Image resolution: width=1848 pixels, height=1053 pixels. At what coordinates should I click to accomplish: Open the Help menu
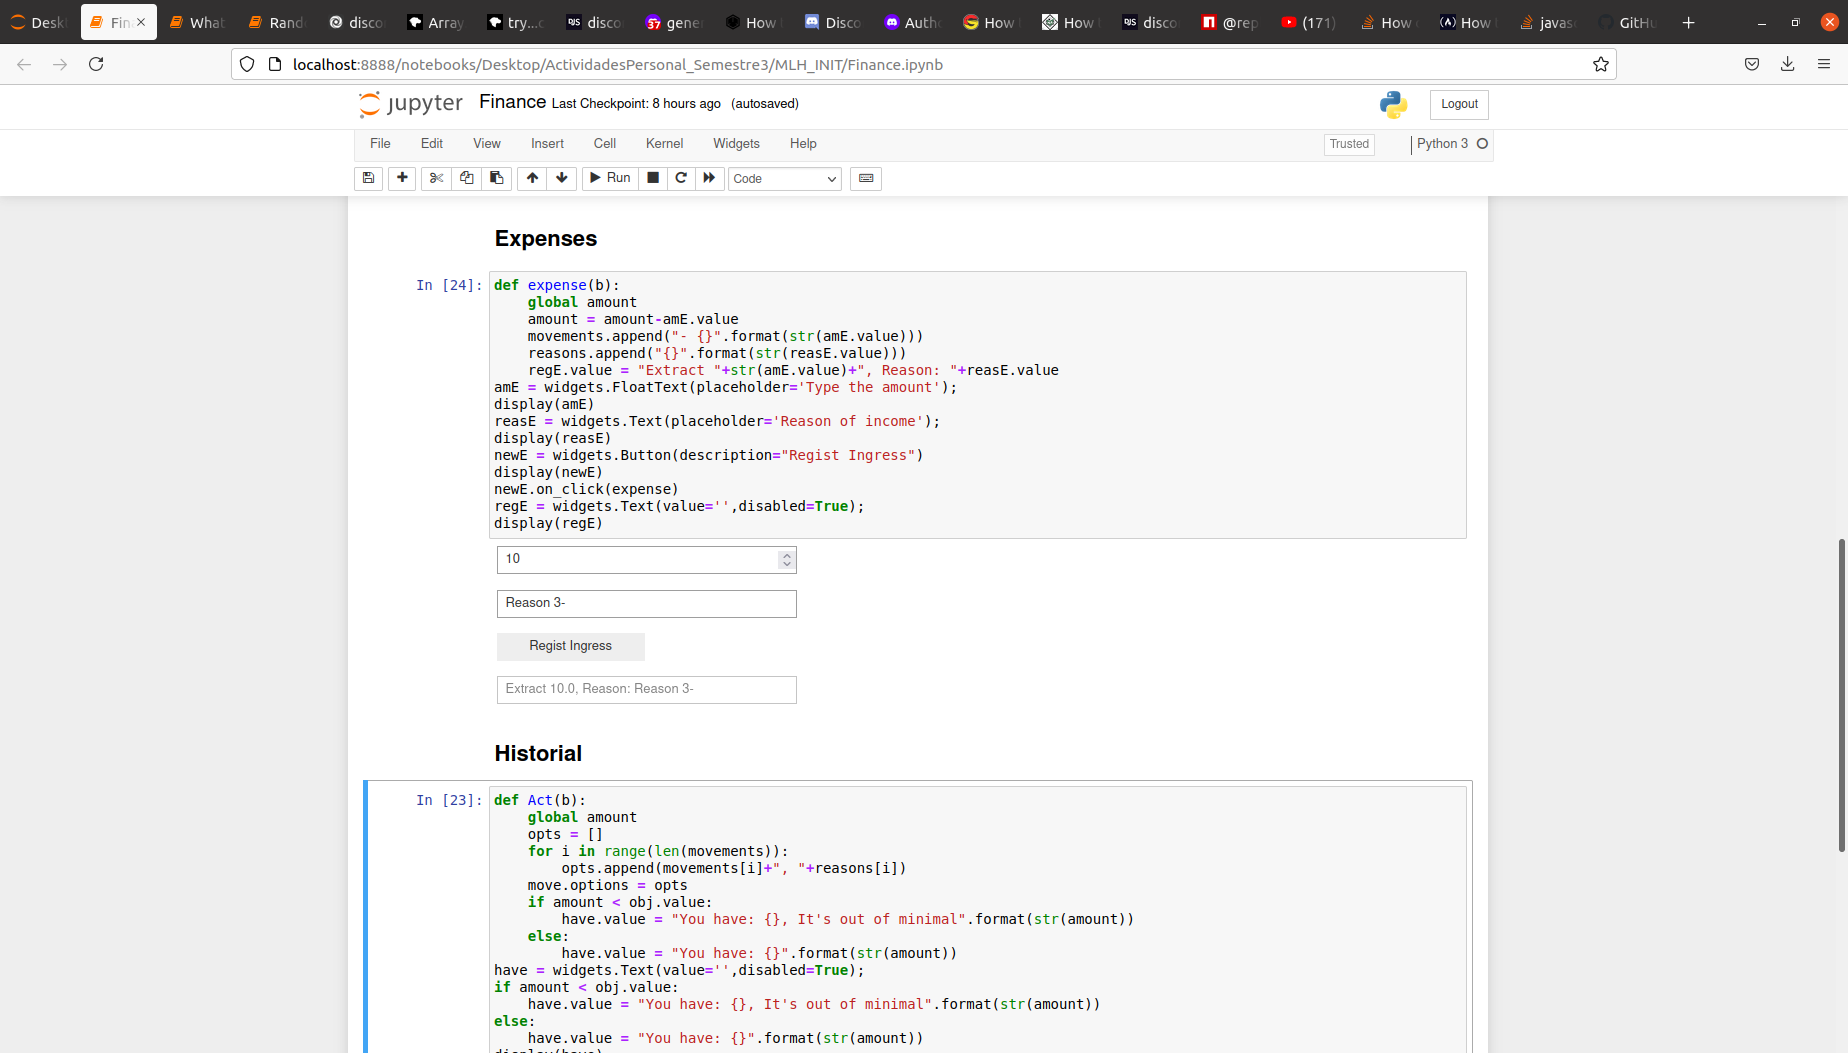[803, 144]
